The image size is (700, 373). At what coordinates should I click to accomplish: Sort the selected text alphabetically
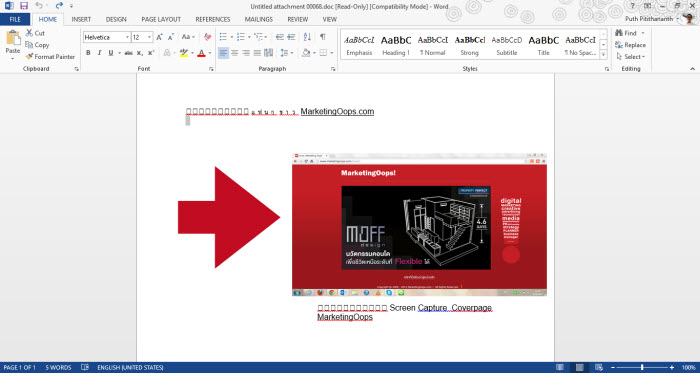pos(307,37)
